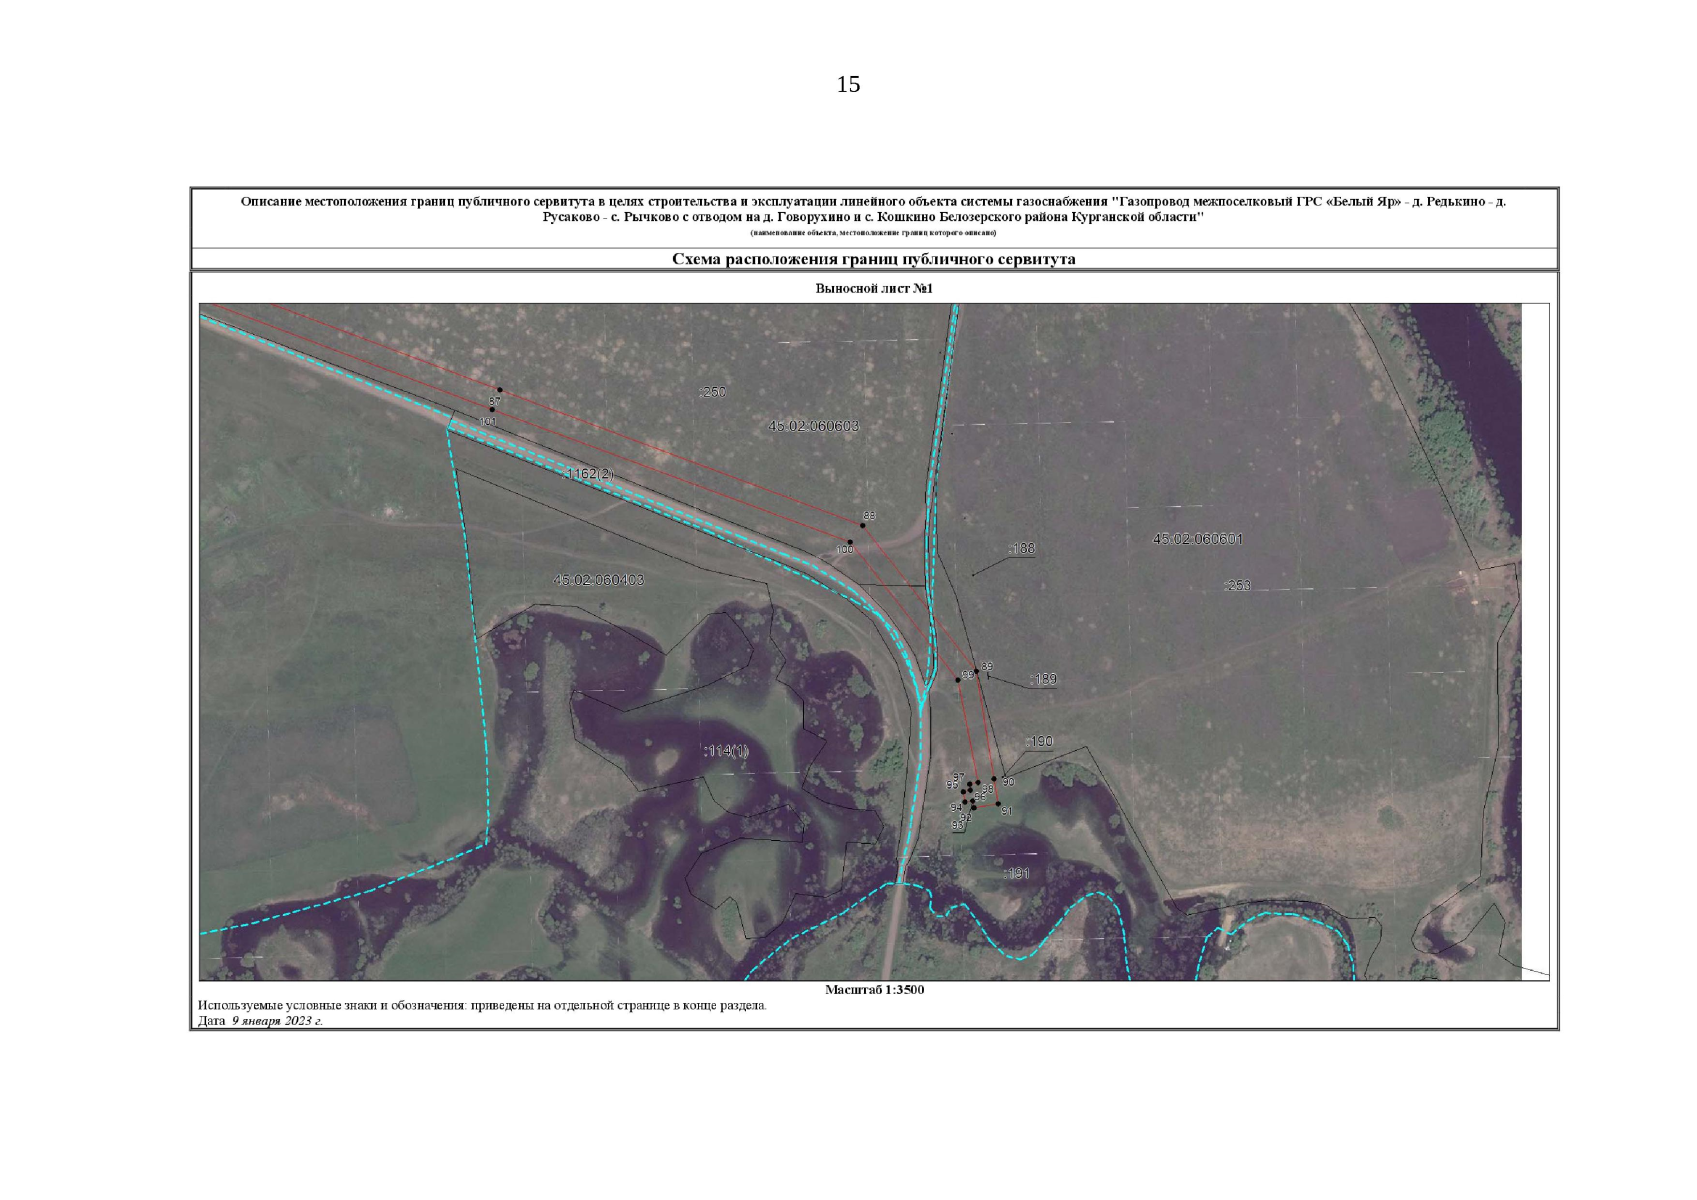This screenshot has height=1200, width=1697.
Task: Select parcel label :253
Action: [1237, 585]
